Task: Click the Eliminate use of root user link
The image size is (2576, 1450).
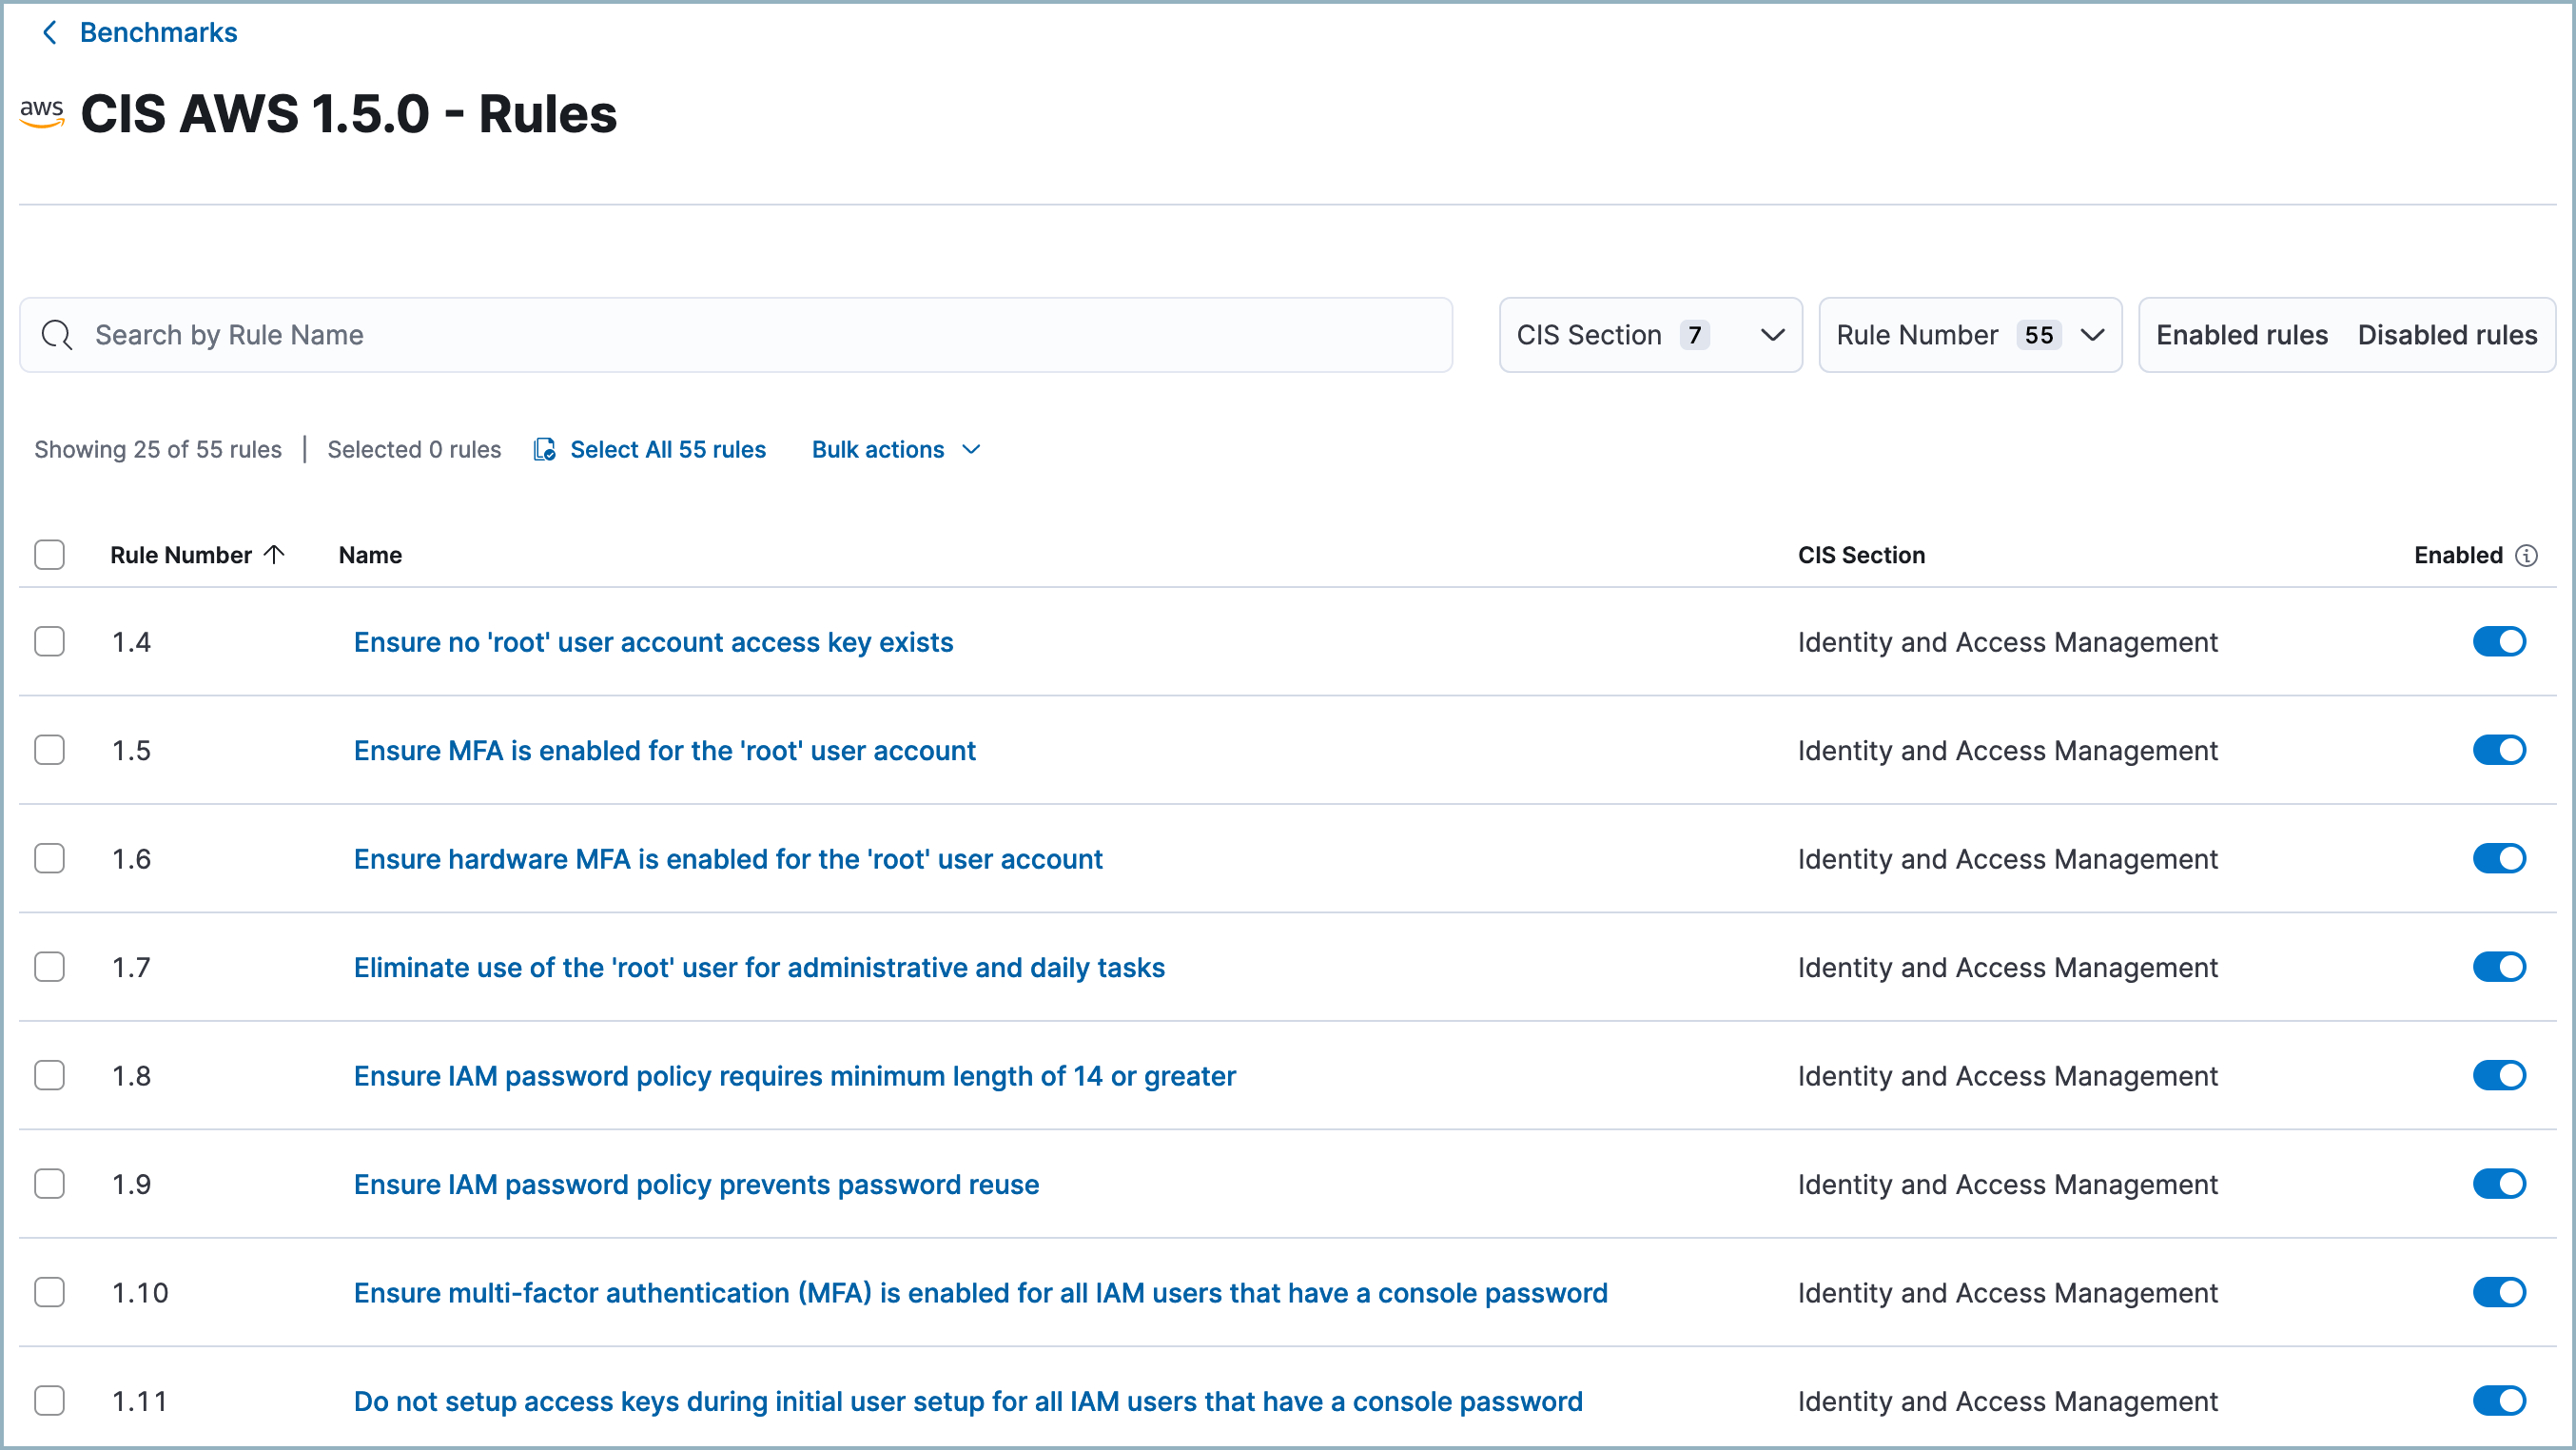Action: [x=759, y=967]
